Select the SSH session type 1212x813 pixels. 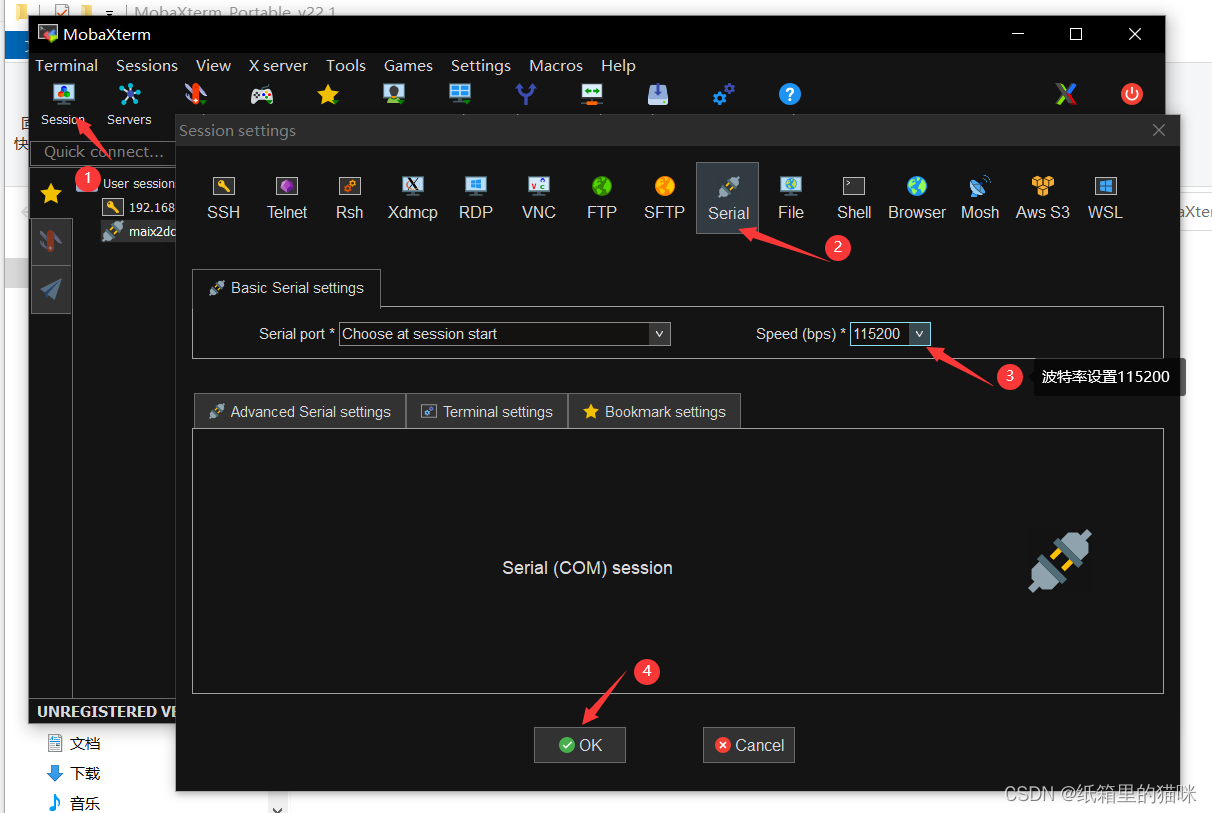pyautogui.click(x=224, y=198)
